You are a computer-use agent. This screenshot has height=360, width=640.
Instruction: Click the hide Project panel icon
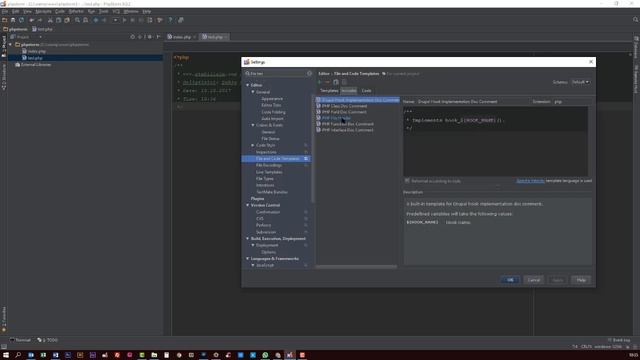pyautogui.click(x=158, y=37)
